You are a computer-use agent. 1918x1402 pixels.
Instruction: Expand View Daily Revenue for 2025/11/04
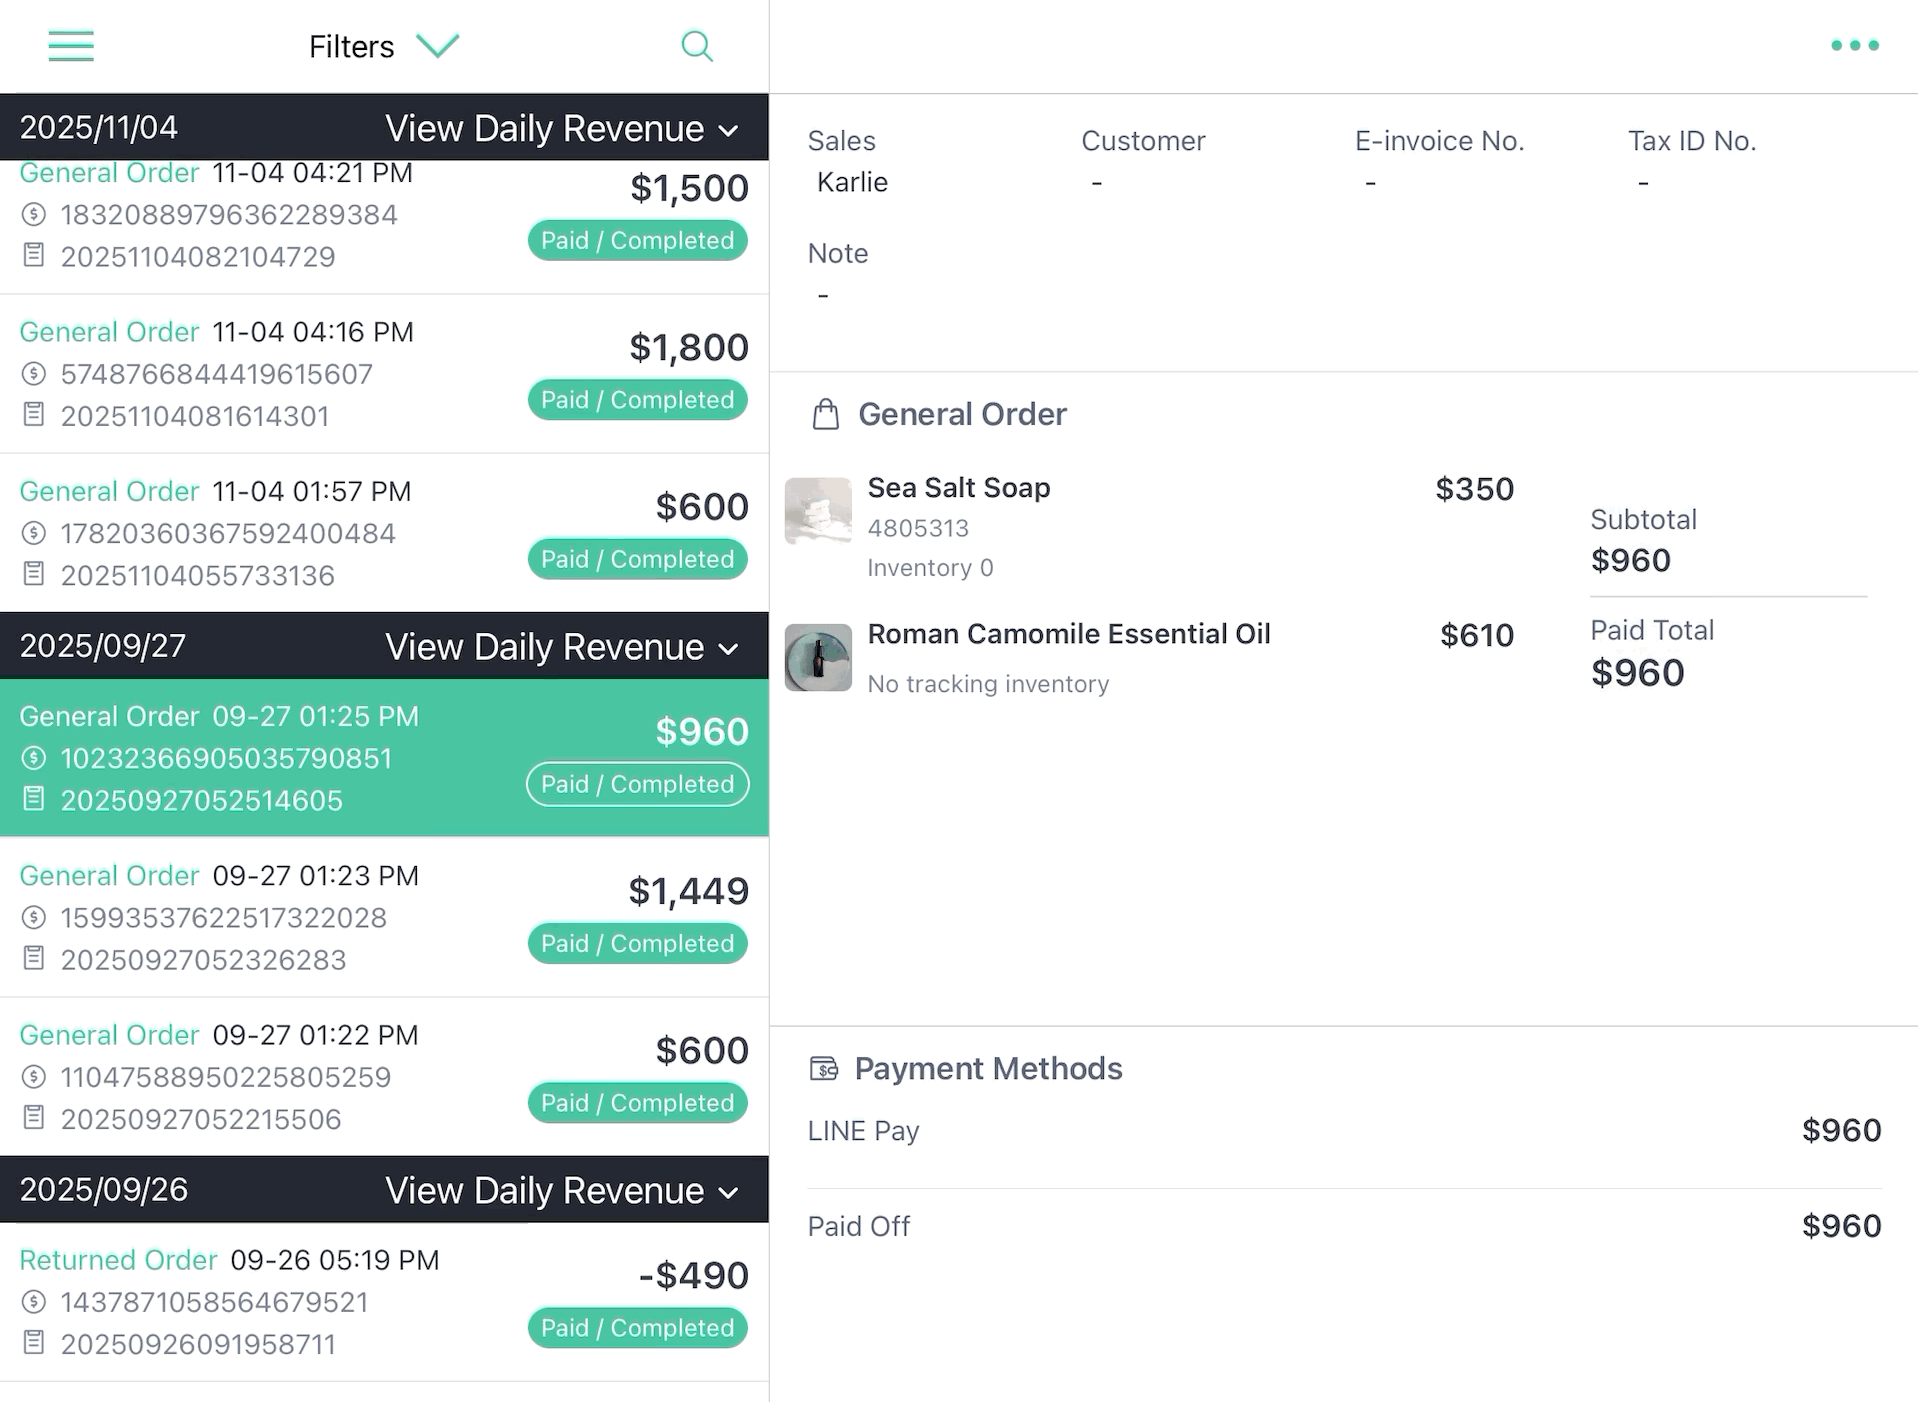tap(562, 128)
